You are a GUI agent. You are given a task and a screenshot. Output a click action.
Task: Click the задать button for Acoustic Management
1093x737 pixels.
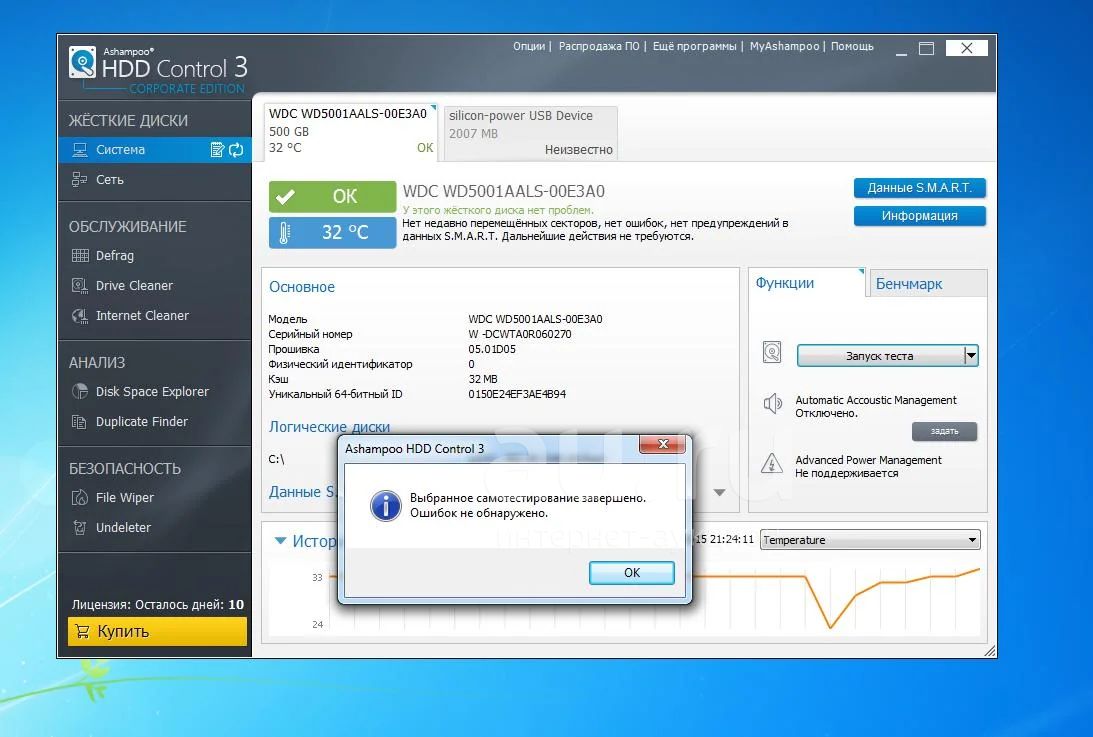click(944, 432)
